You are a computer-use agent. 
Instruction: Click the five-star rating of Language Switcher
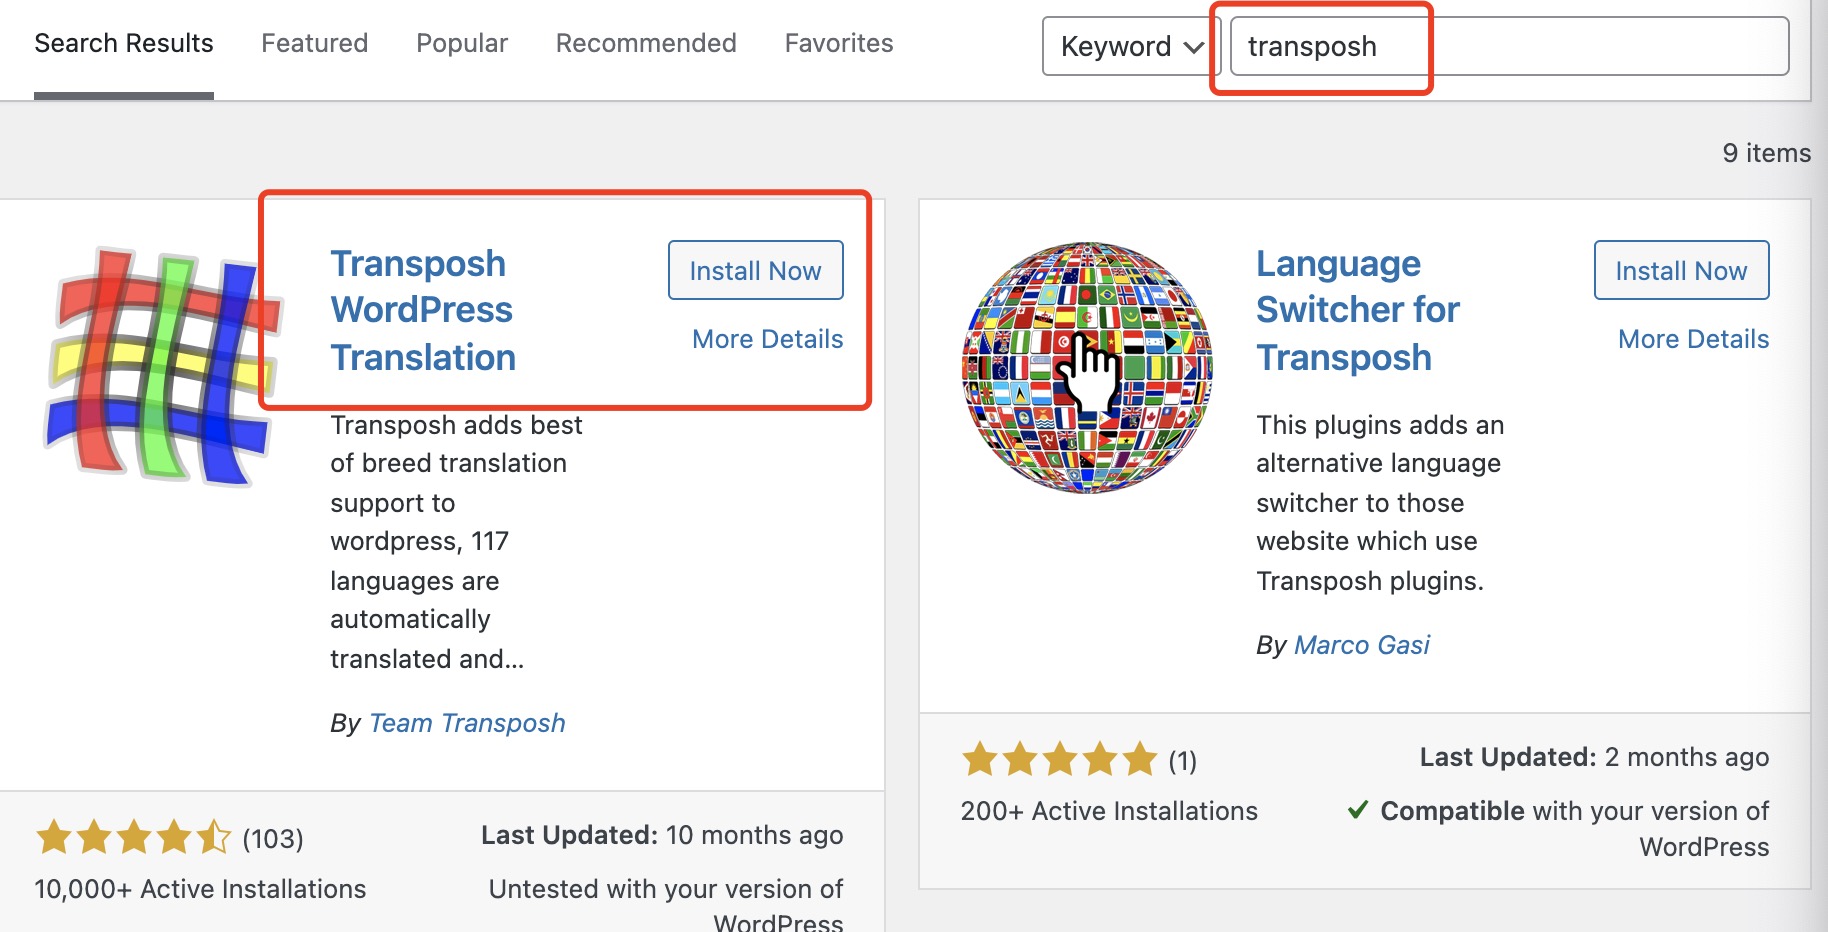tap(1059, 760)
